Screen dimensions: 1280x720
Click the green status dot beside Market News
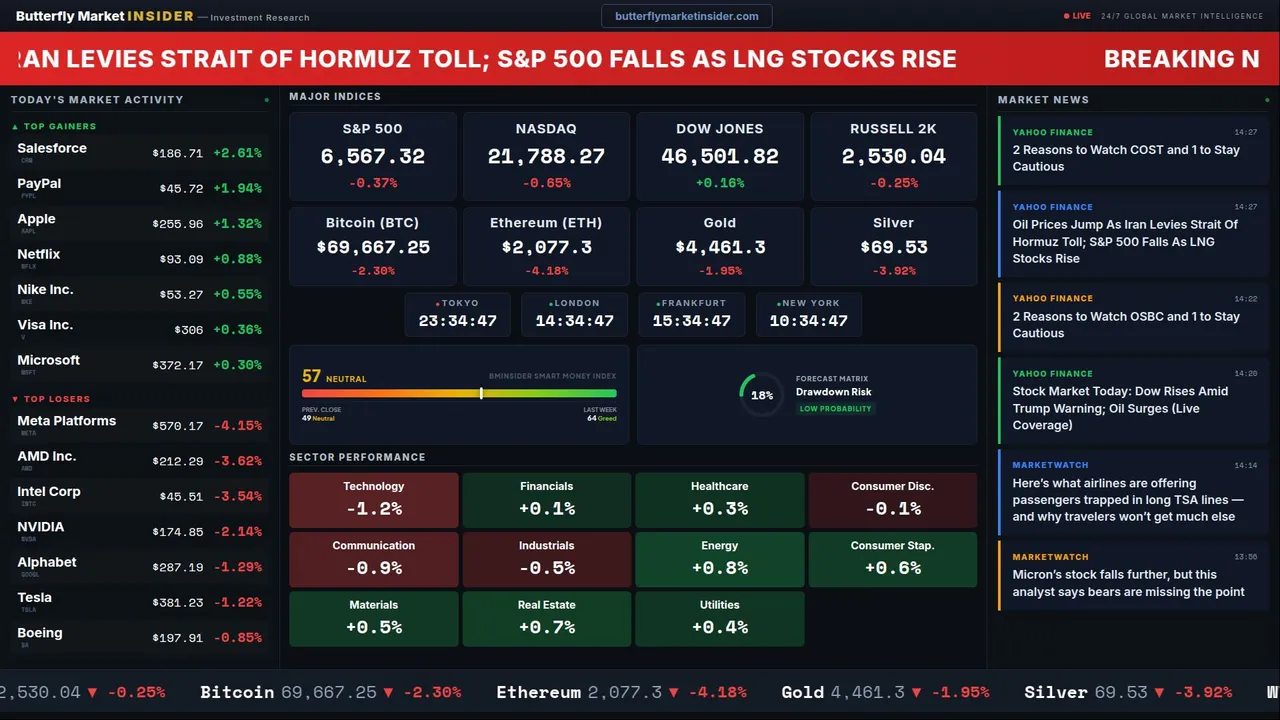click(1267, 100)
